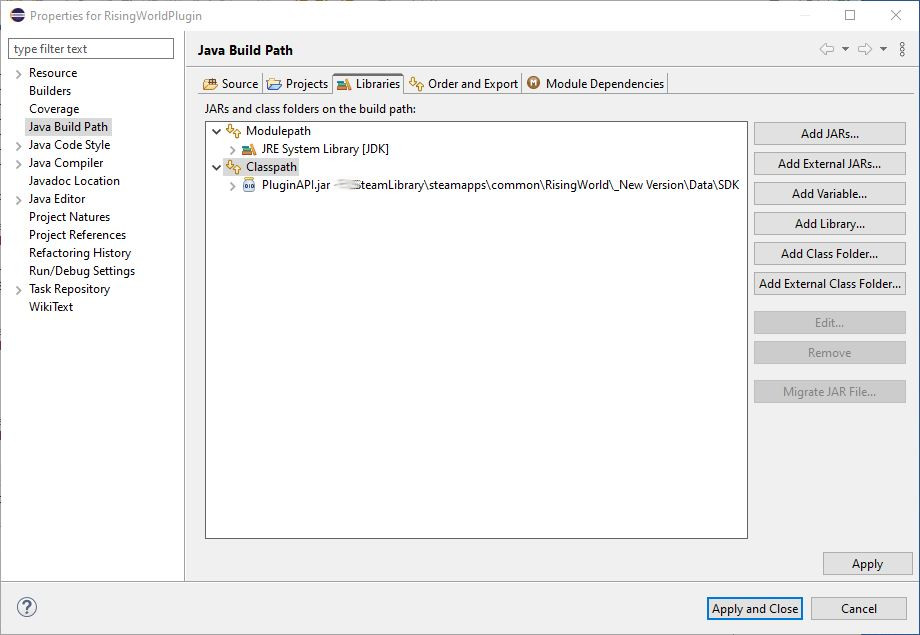Click the back navigation arrow icon
The width and height of the screenshot is (920, 635).
(827, 49)
